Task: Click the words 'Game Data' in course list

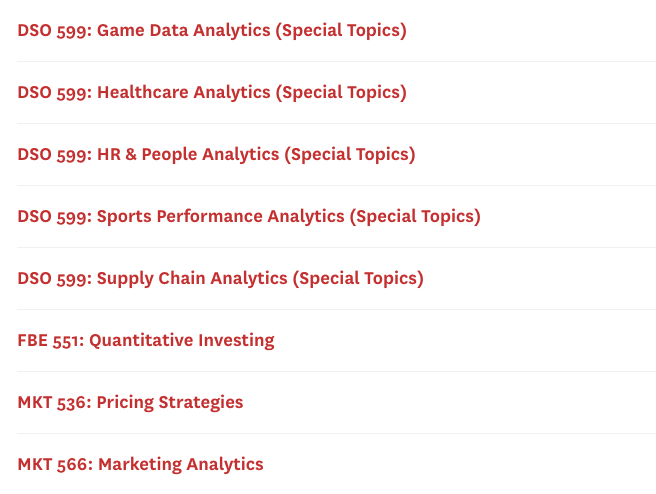Action: click(143, 31)
